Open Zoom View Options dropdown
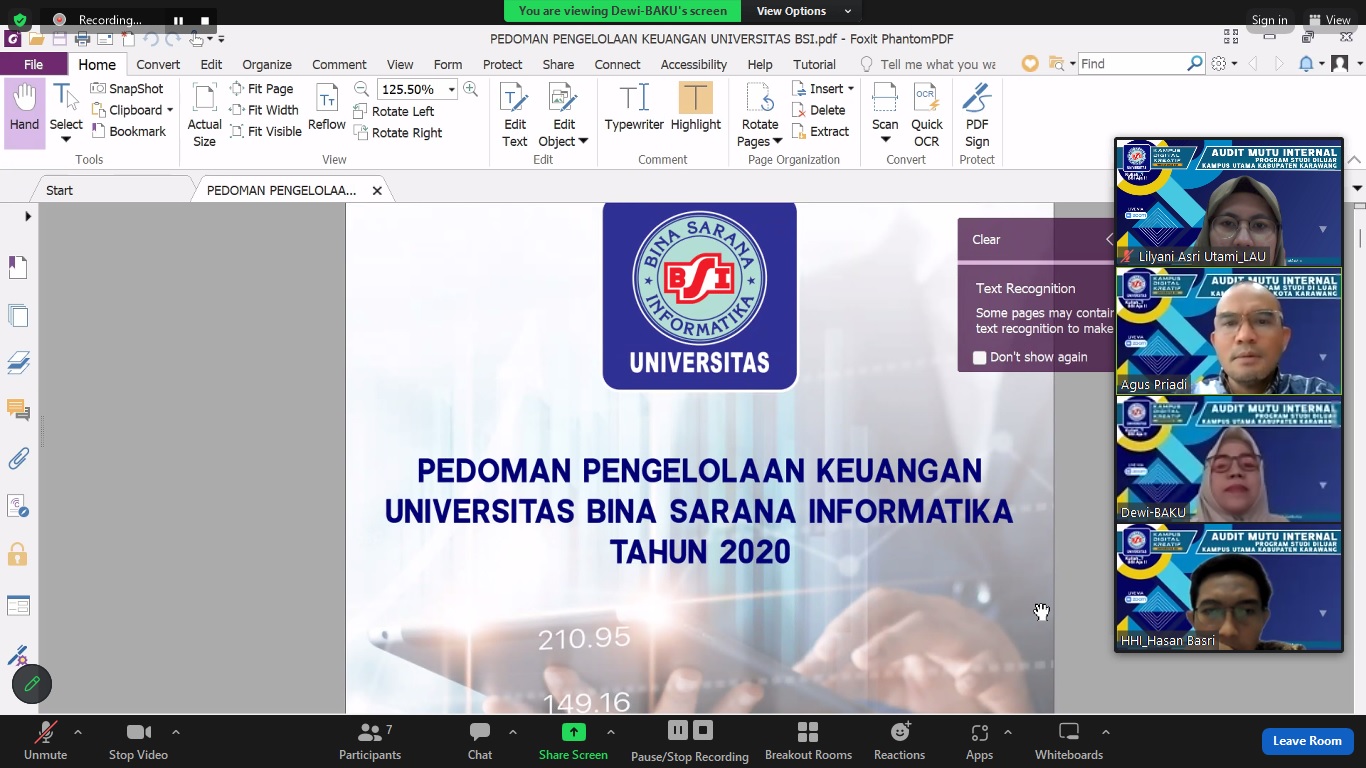 click(x=804, y=11)
